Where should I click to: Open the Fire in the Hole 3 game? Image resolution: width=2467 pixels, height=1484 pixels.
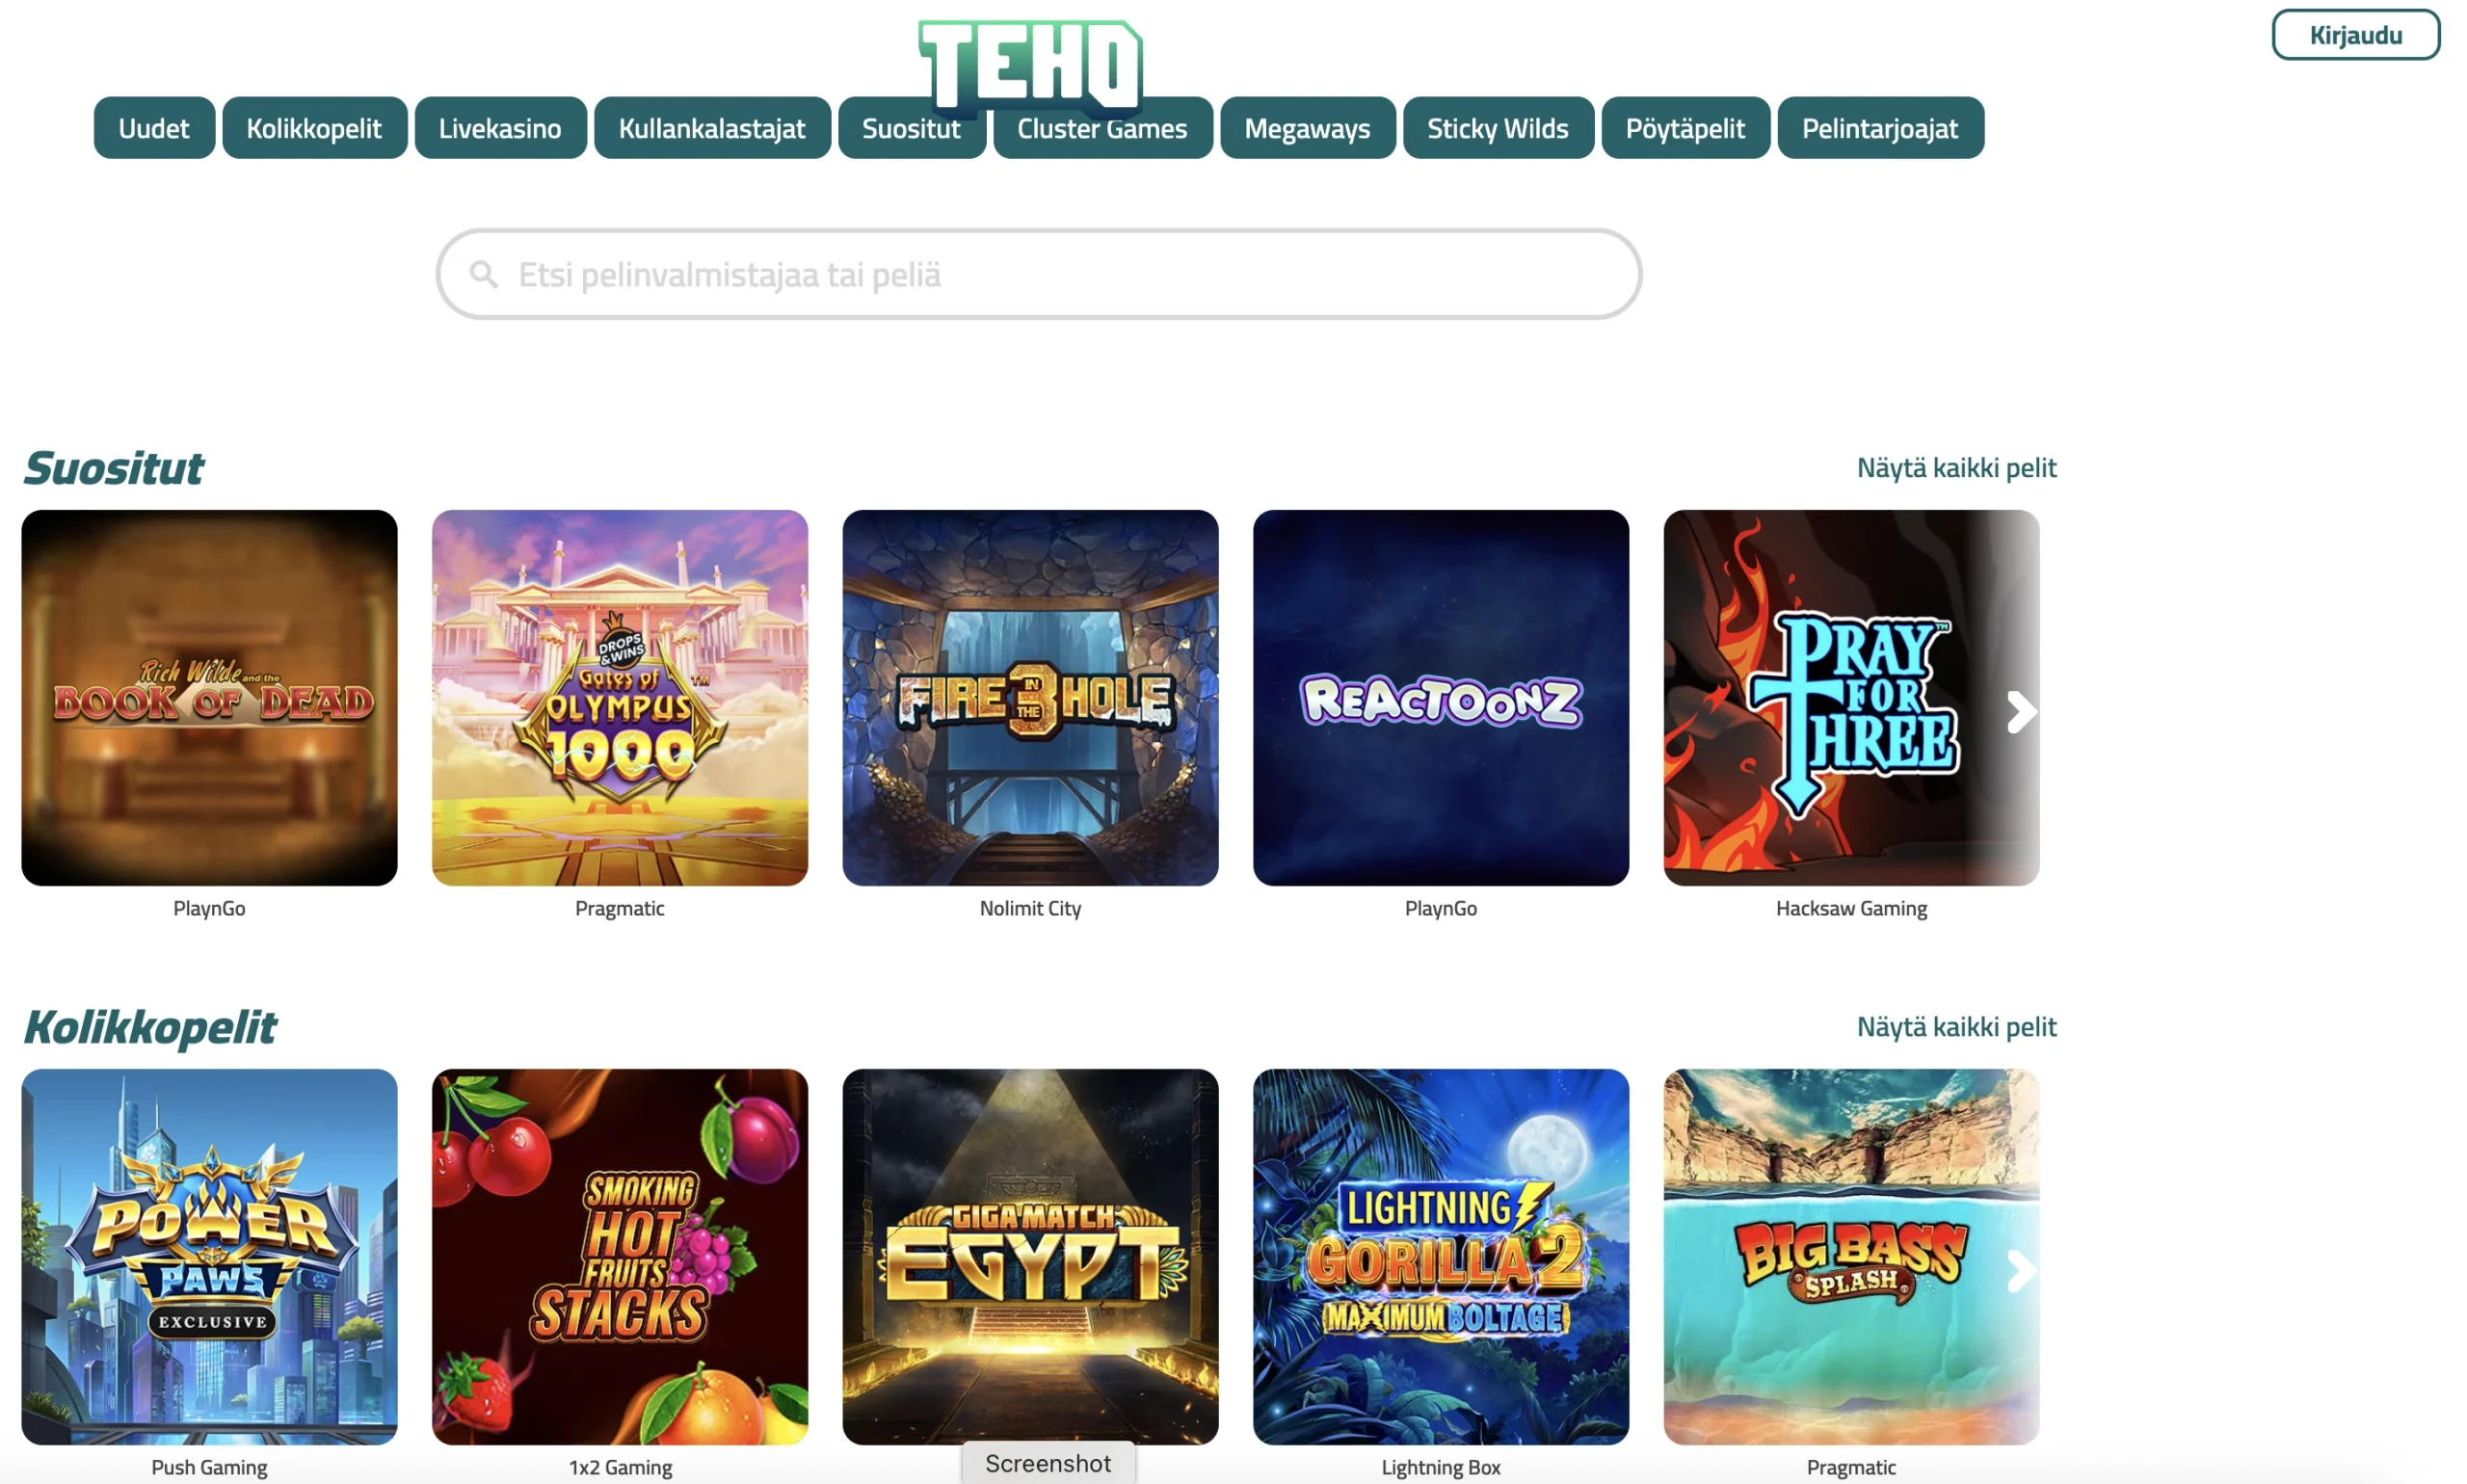[x=1030, y=697]
